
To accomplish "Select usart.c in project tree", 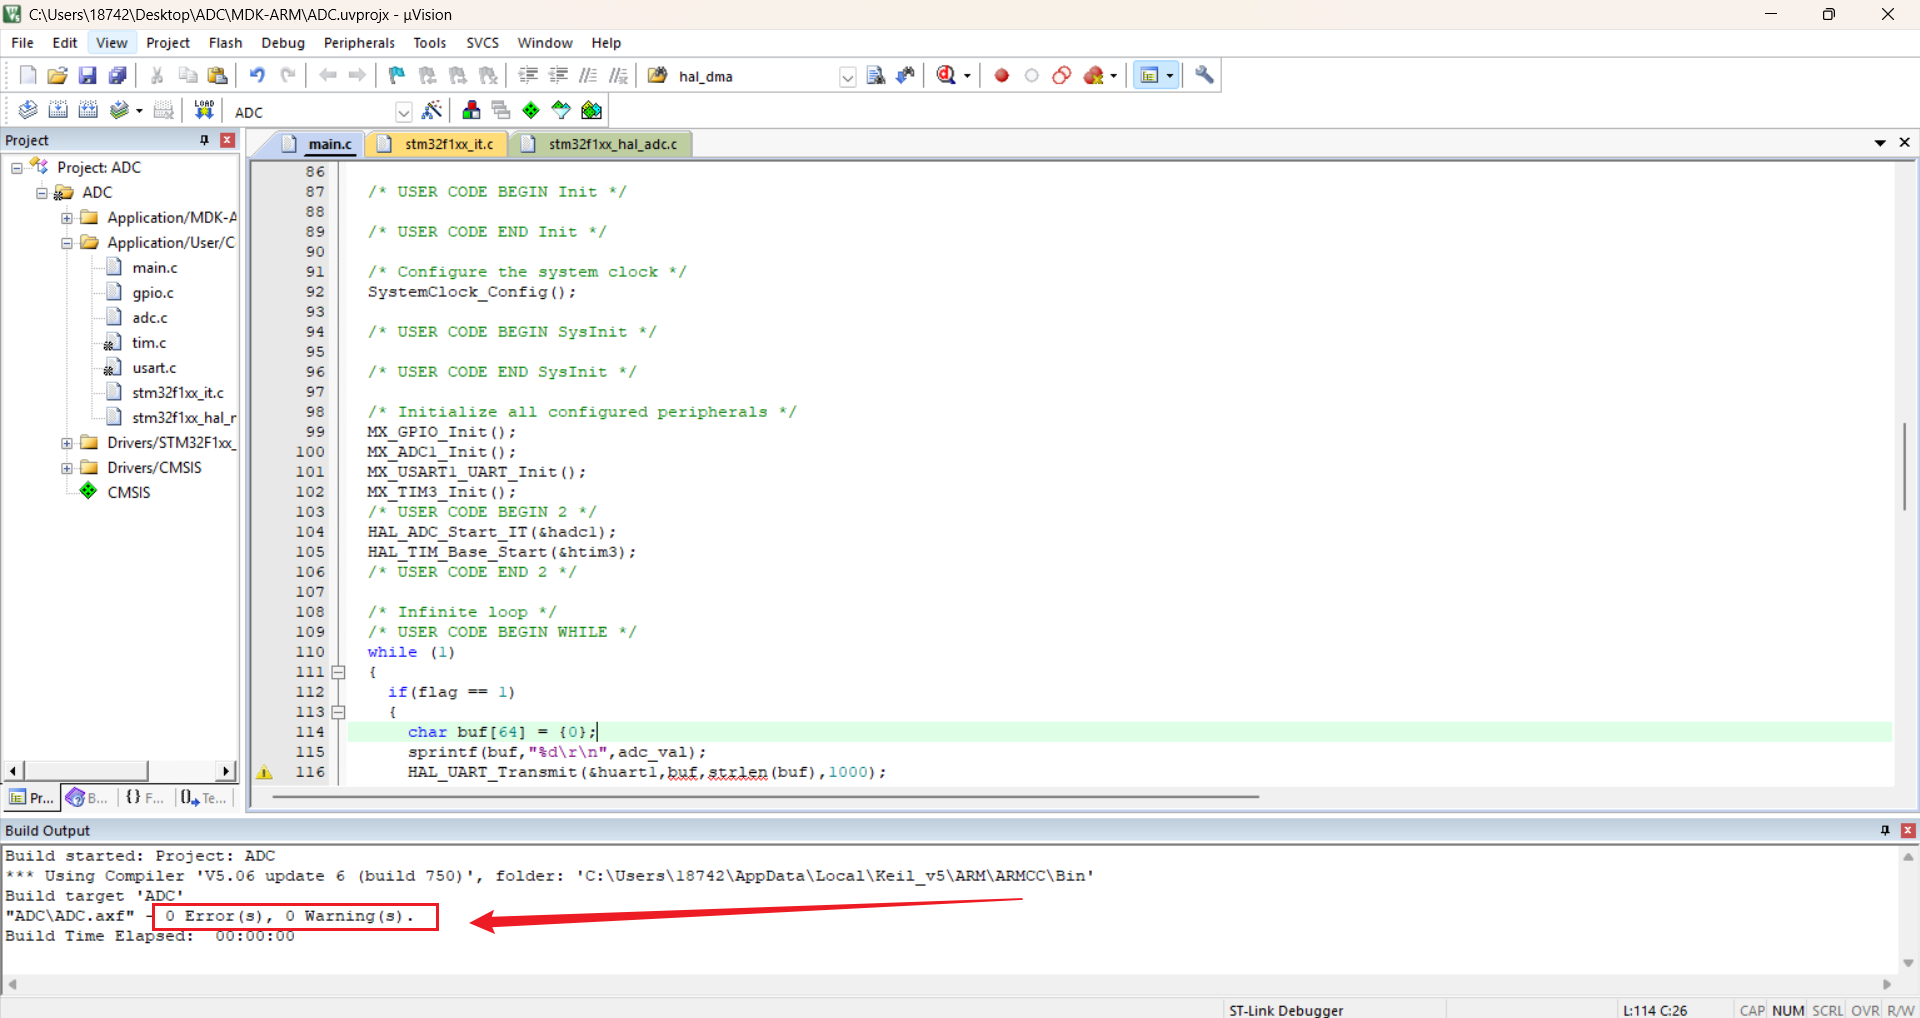I will tap(154, 367).
